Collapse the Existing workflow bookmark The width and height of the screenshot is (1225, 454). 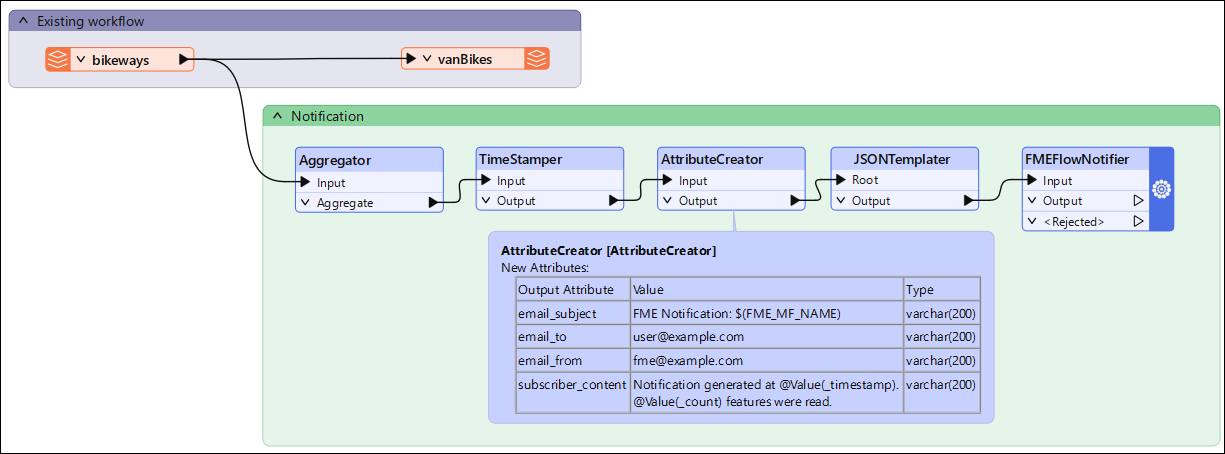pos(24,21)
